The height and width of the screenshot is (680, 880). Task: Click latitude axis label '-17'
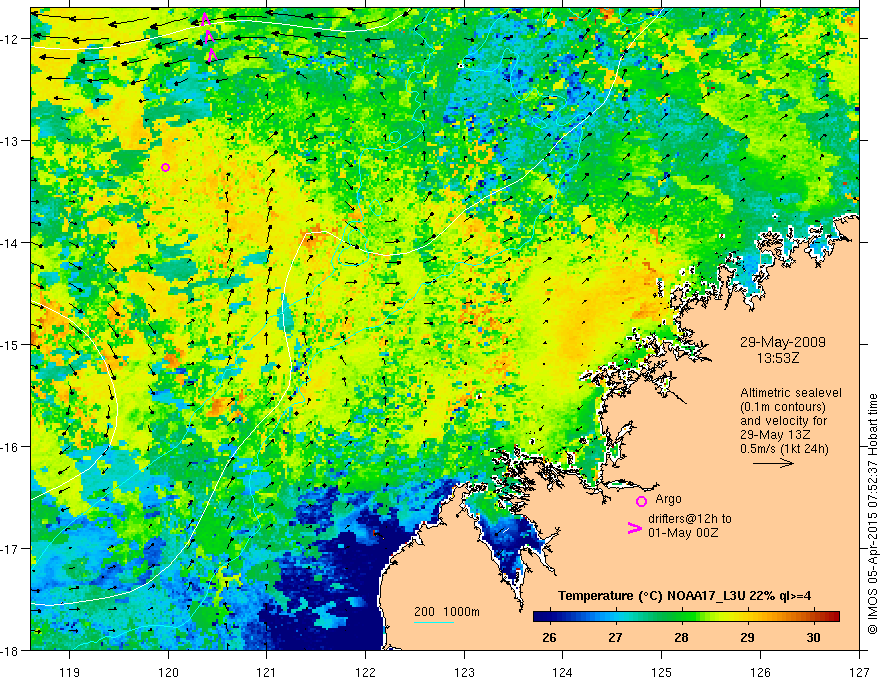tap(10, 549)
